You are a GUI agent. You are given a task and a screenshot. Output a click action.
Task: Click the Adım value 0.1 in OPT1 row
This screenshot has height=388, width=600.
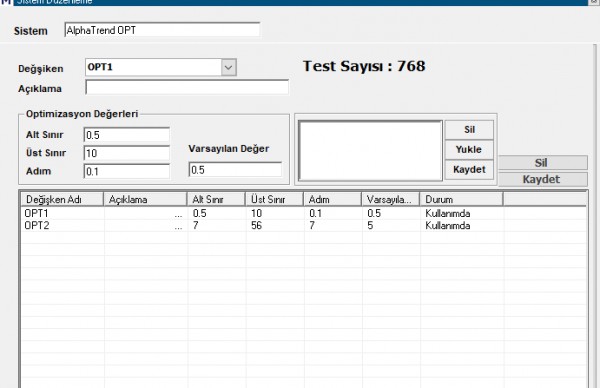(x=315, y=213)
